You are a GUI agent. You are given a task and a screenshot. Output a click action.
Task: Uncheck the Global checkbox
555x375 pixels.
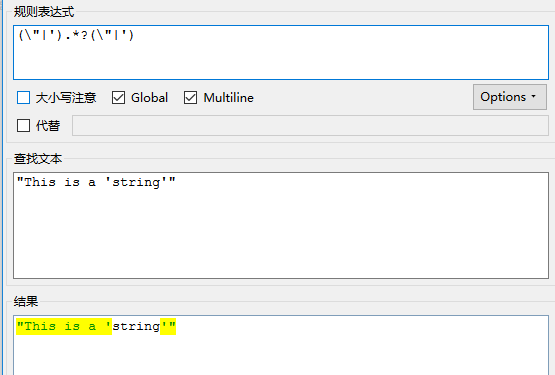118,98
